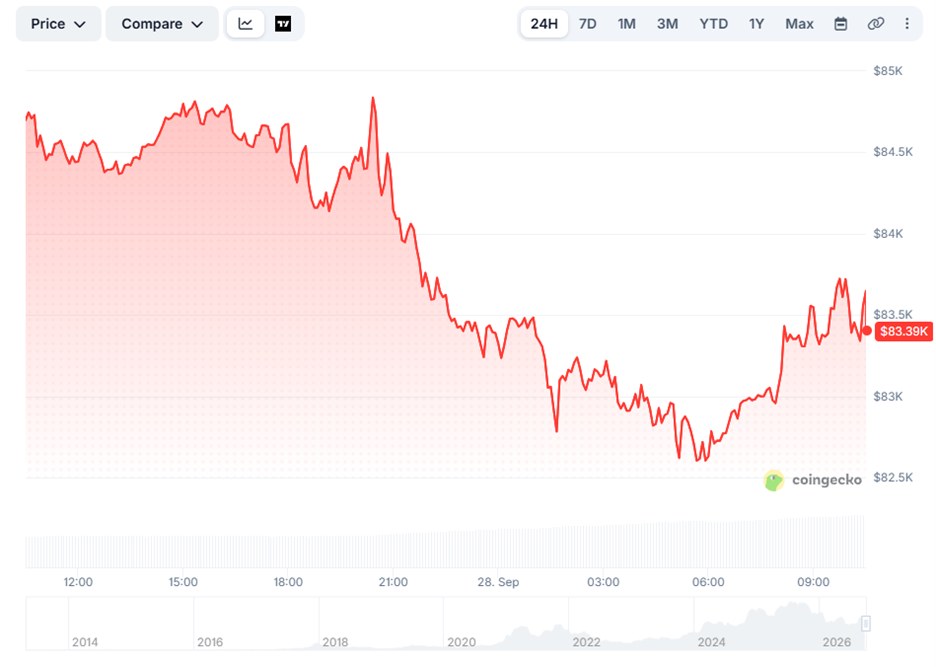The height and width of the screenshot is (667, 936).
Task: Choose the 1Y range
Action: 756,24
